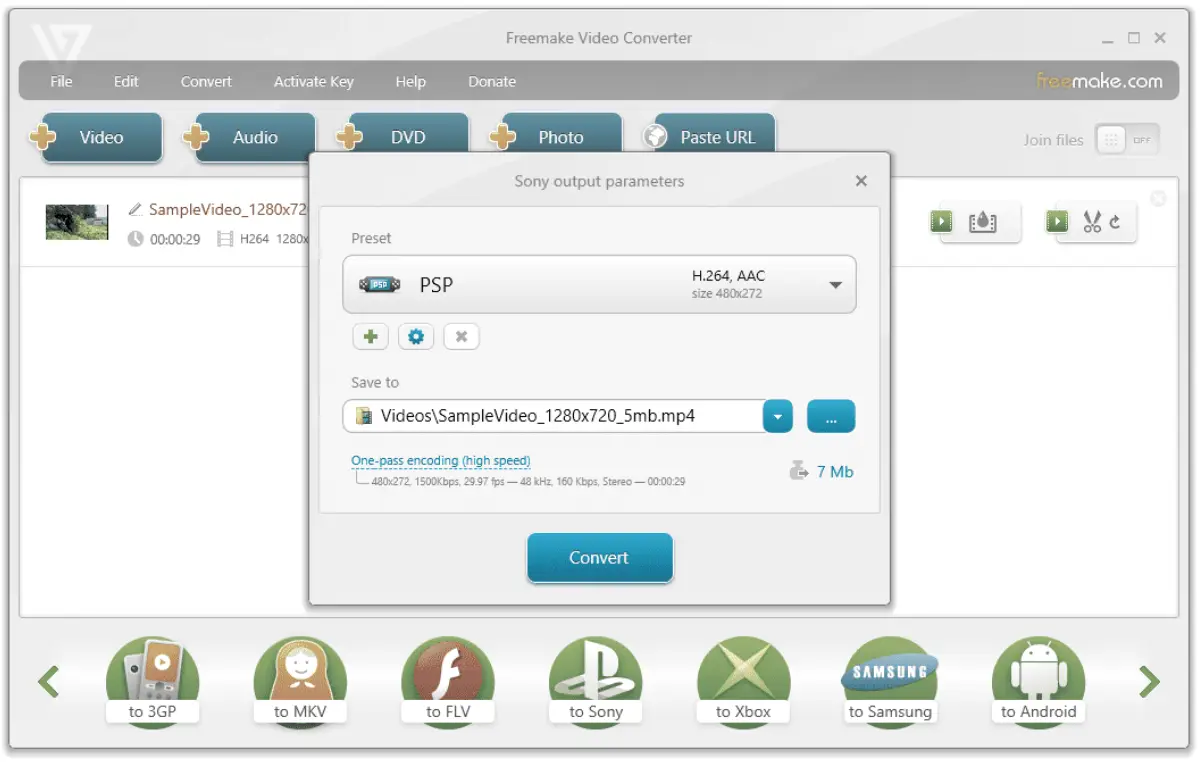The width and height of the screenshot is (1200, 762).
Task: Add photos with the Photo button
Action: coord(556,135)
